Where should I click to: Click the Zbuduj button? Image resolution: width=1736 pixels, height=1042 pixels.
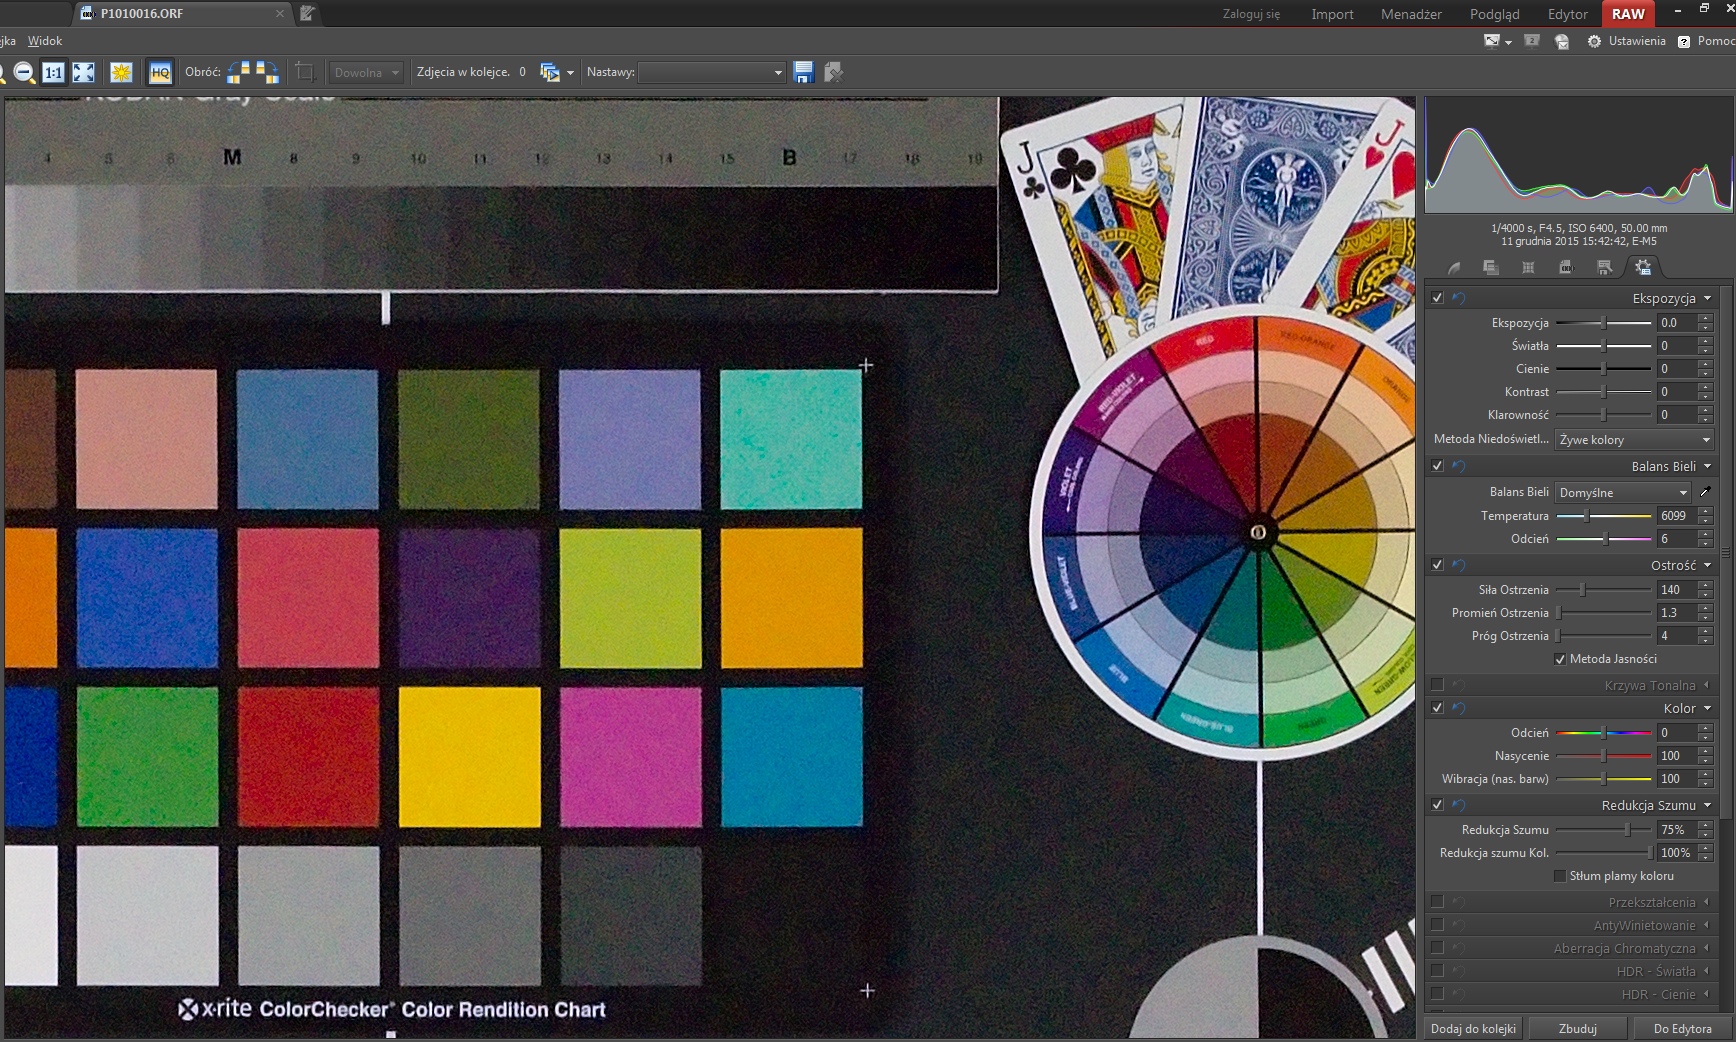[x=1577, y=1028]
